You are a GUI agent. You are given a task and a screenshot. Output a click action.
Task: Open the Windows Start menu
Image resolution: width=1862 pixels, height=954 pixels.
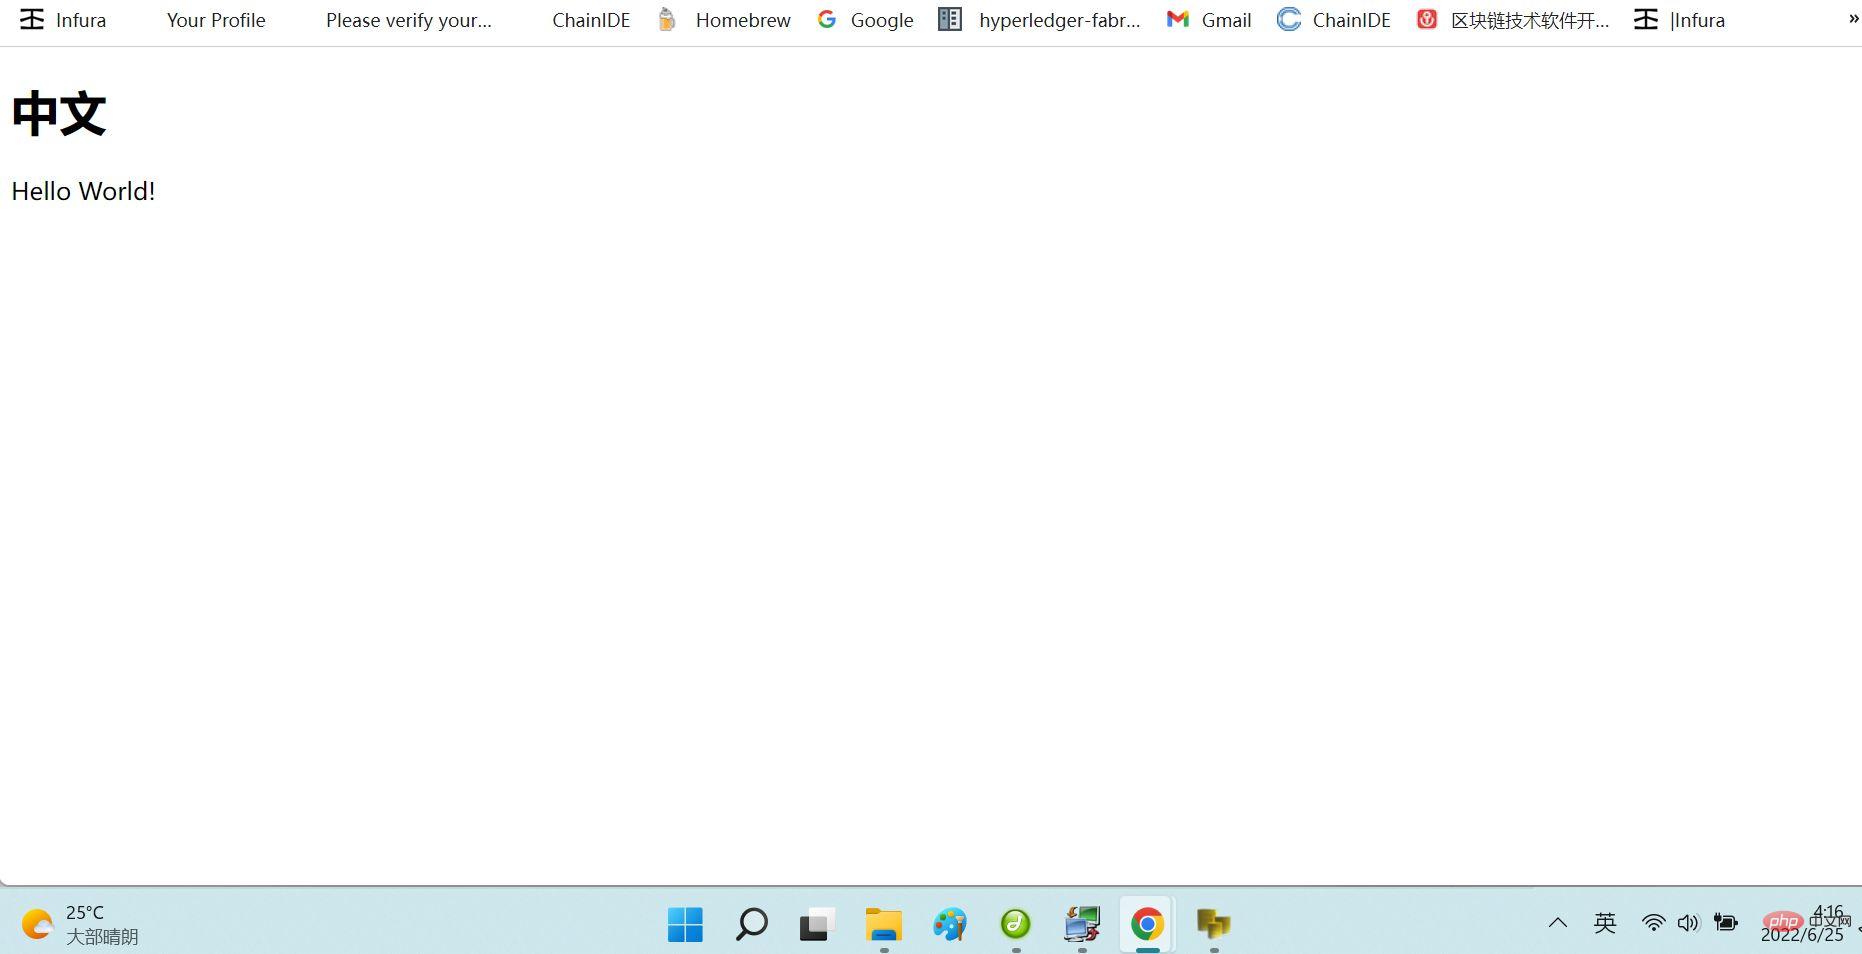click(x=685, y=924)
